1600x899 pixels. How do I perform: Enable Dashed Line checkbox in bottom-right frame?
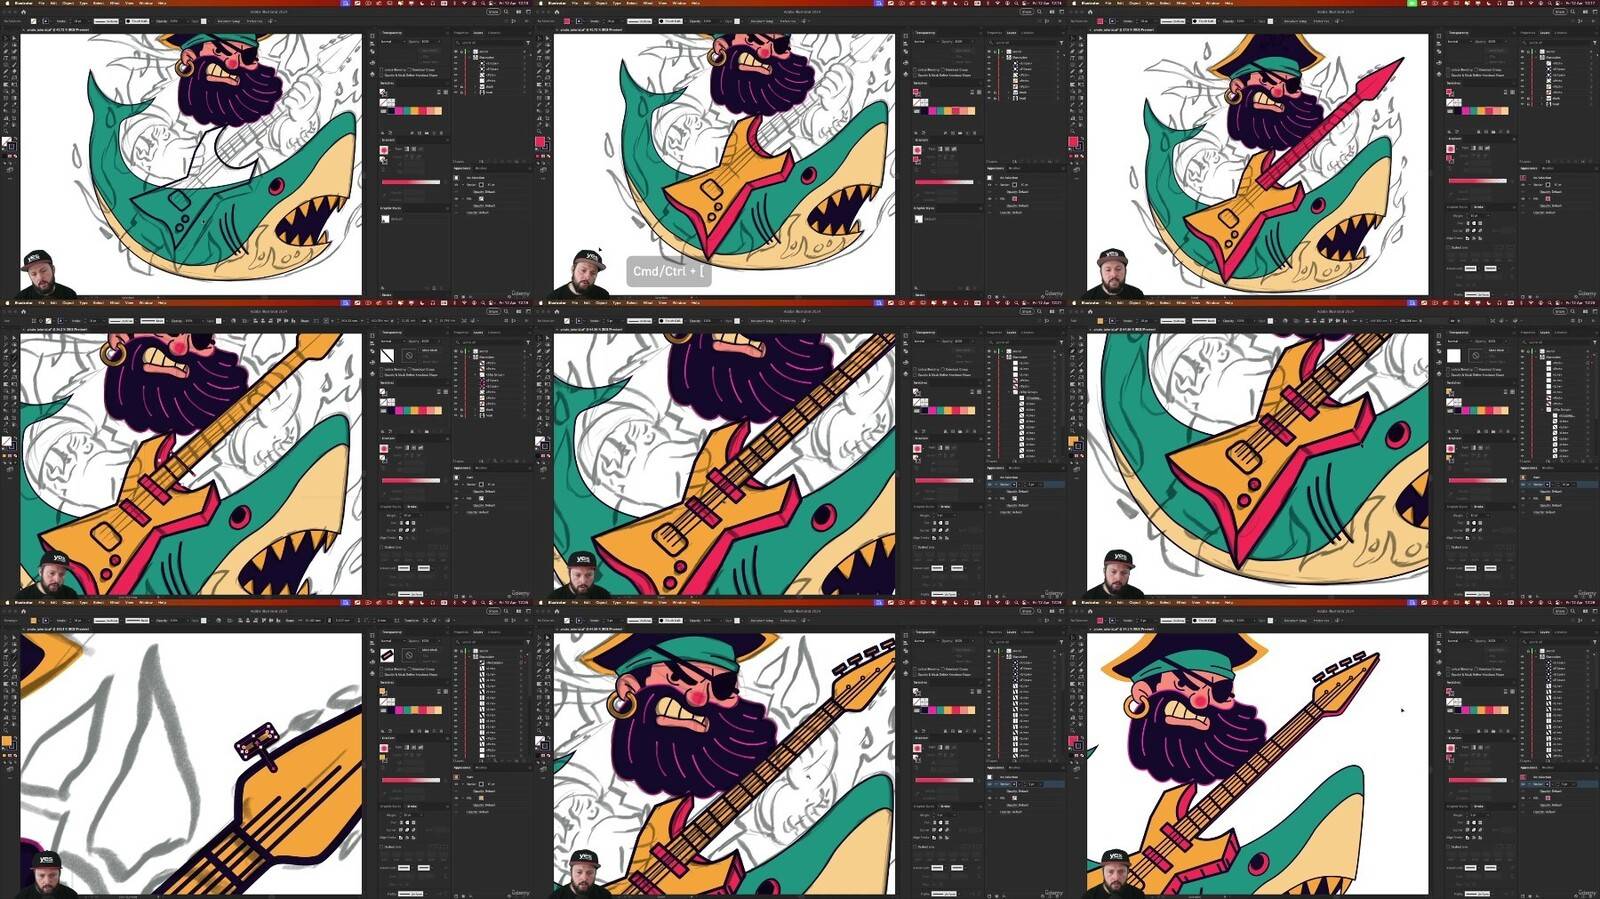click(x=1448, y=847)
